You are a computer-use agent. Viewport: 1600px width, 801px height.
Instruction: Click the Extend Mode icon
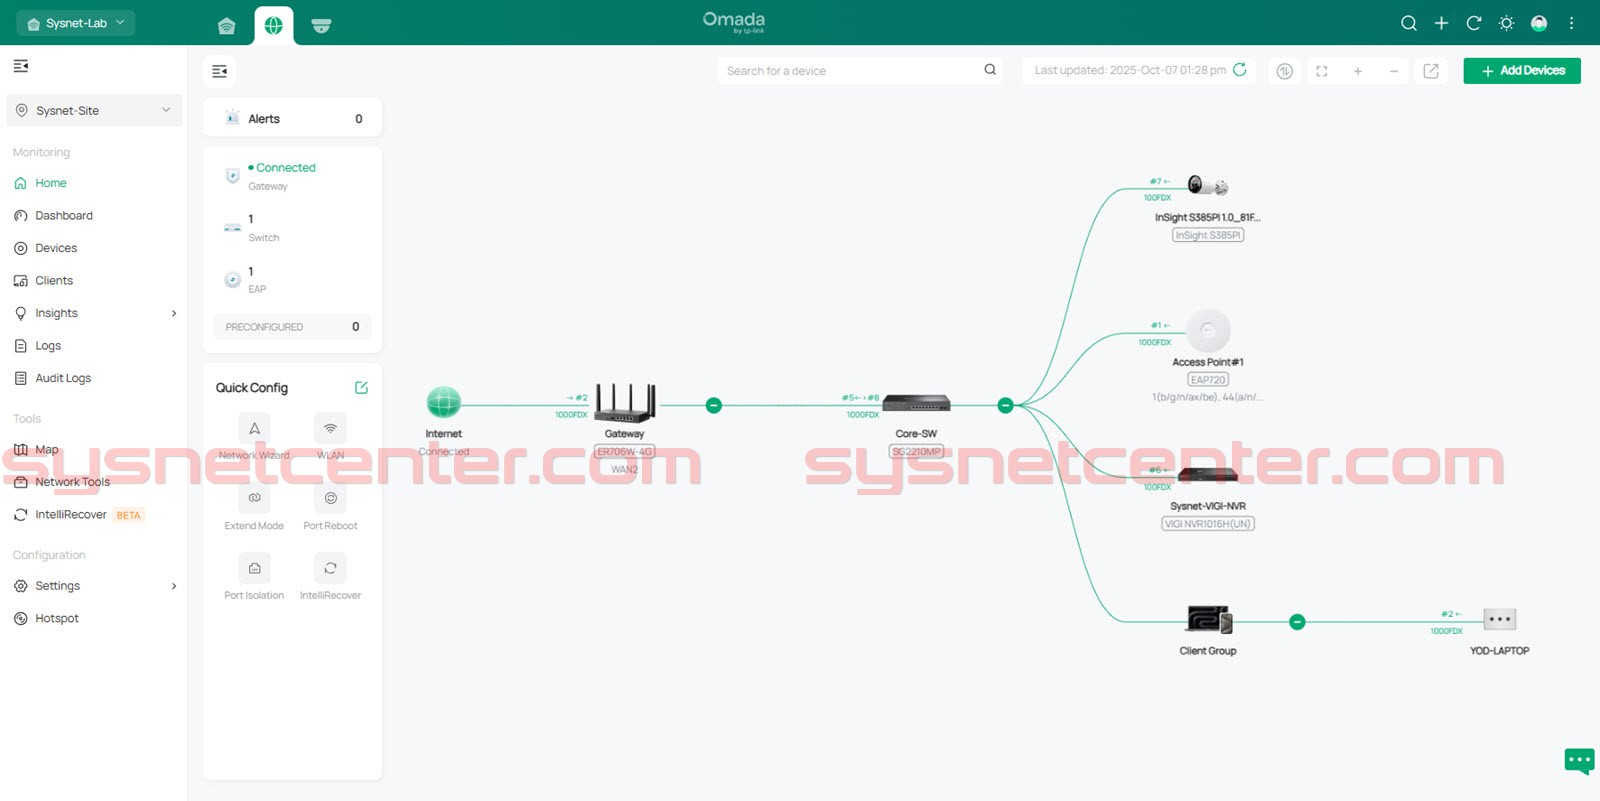pyautogui.click(x=254, y=499)
